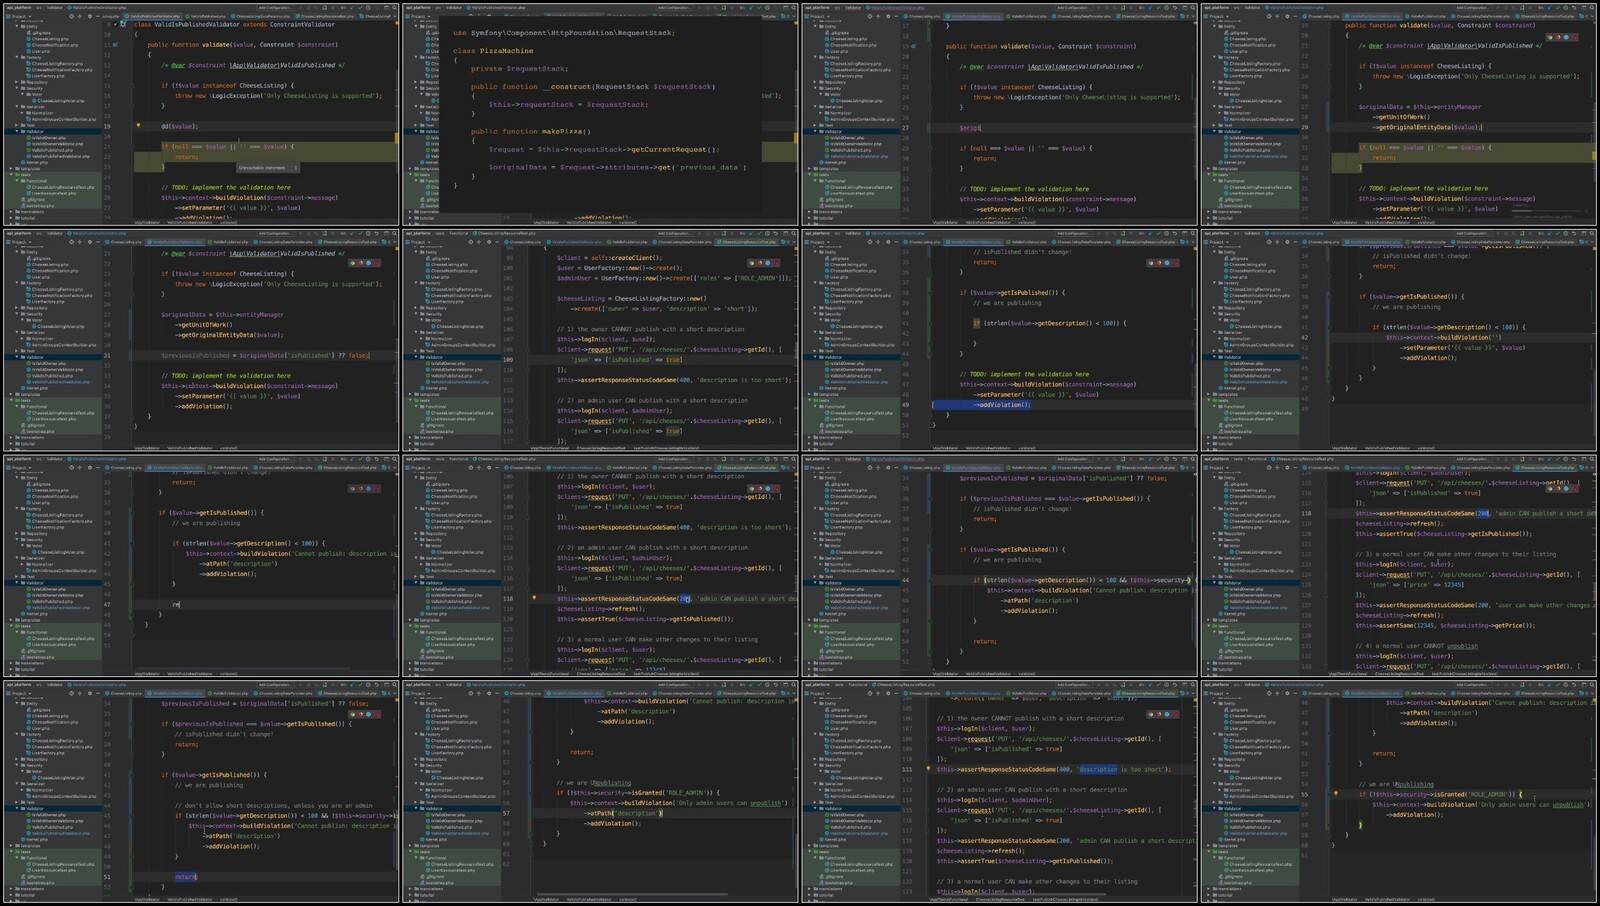1600x906 pixels.
Task: Open the frame showing the Unreachable statement tooltip
Action: [200, 115]
